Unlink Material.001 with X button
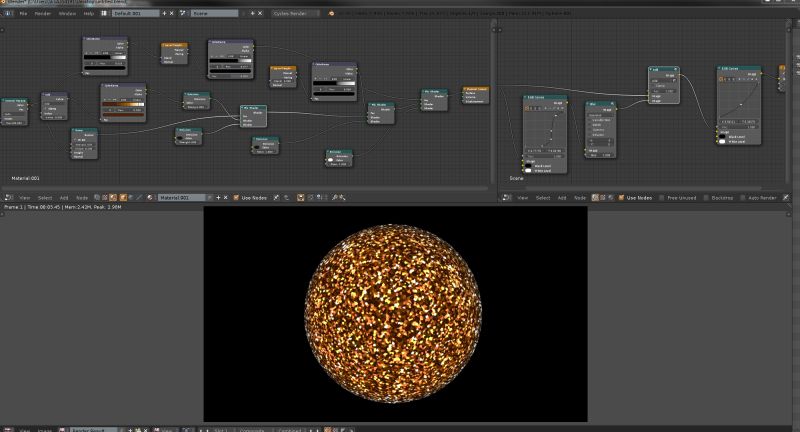Screen dimensions: 800x432 (226, 197)
